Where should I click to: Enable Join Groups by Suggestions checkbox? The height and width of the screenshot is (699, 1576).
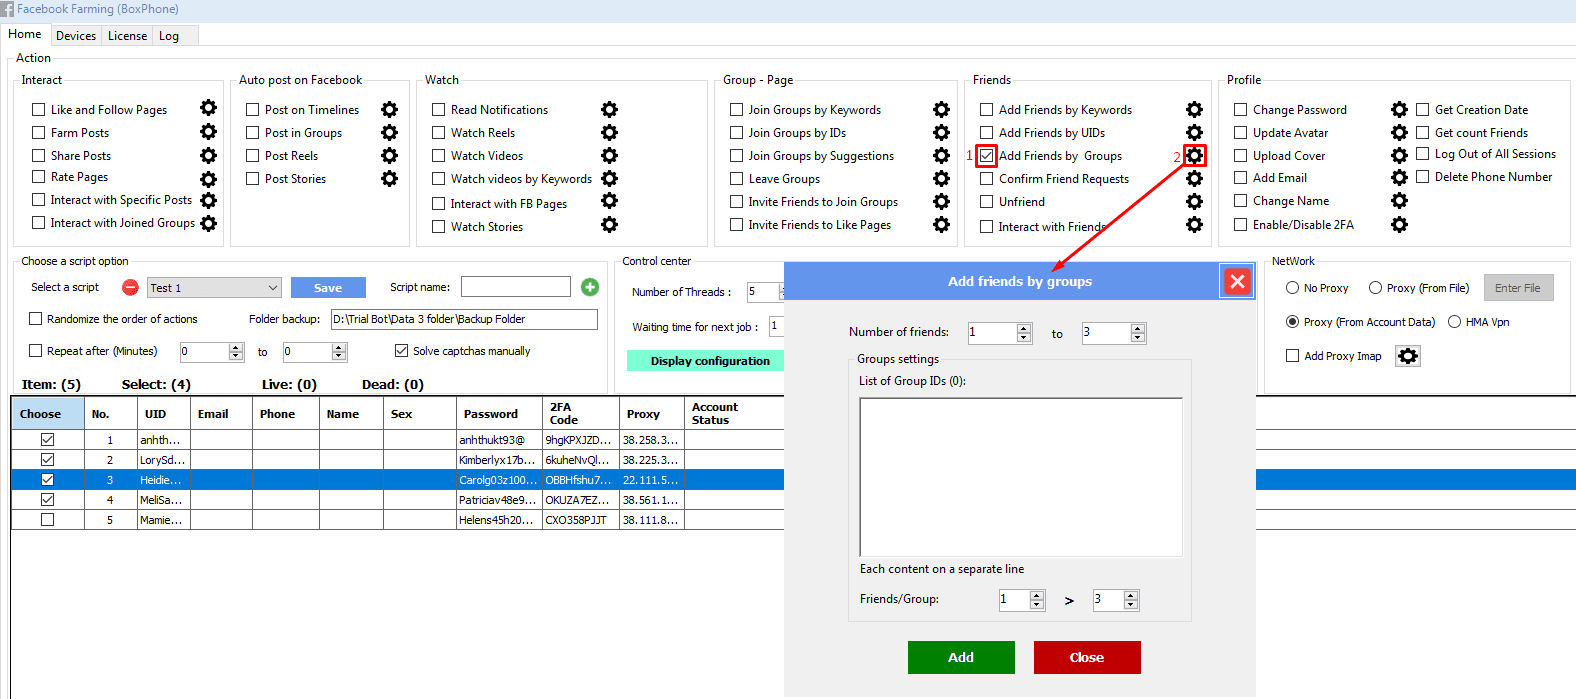point(736,155)
